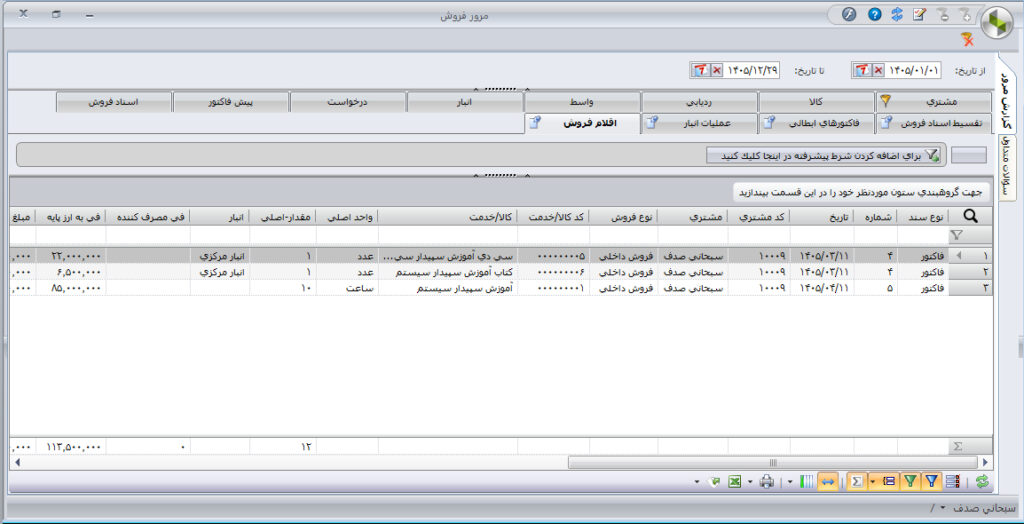Open settings via the wrench icon
The height and width of the screenshot is (524, 1024).
click(x=849, y=15)
